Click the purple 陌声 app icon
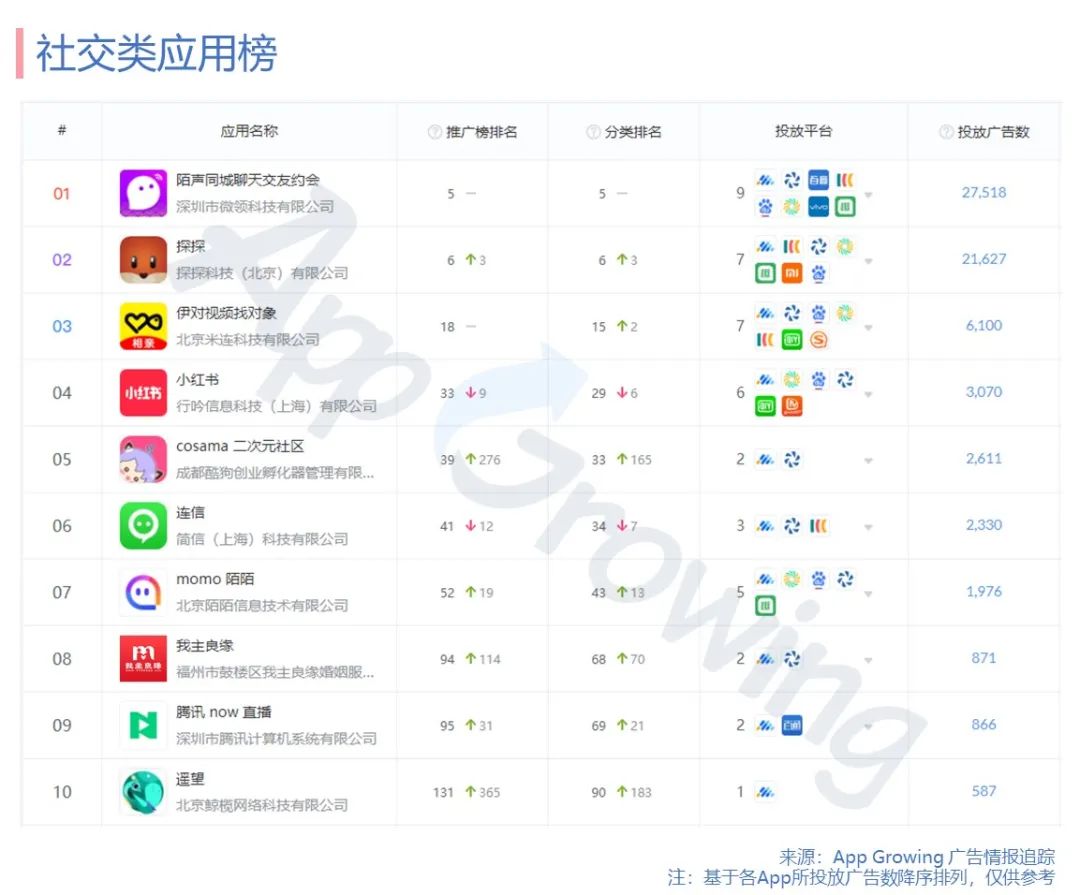Image resolution: width=1080 pixels, height=895 pixels. [x=143, y=193]
